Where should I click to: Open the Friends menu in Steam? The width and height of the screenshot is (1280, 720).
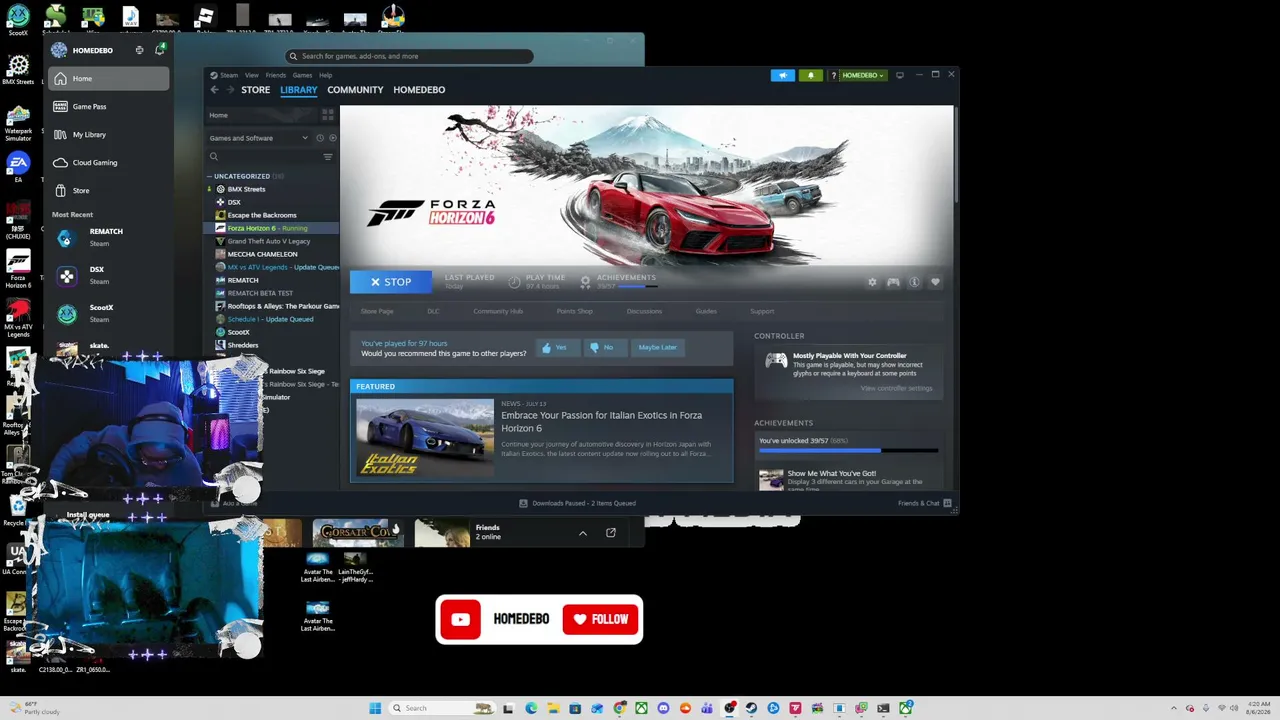275,75
